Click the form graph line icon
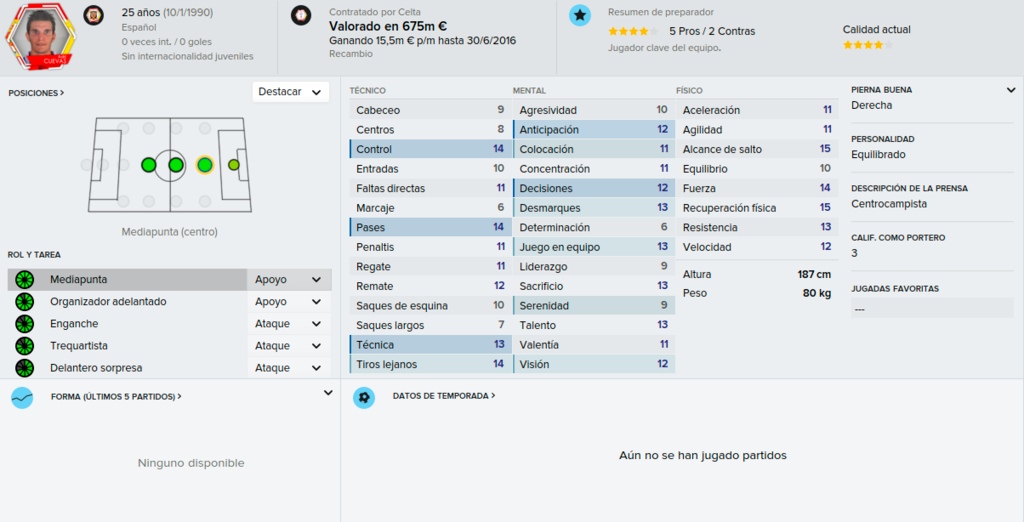The image size is (1024, 522). click(x=22, y=397)
